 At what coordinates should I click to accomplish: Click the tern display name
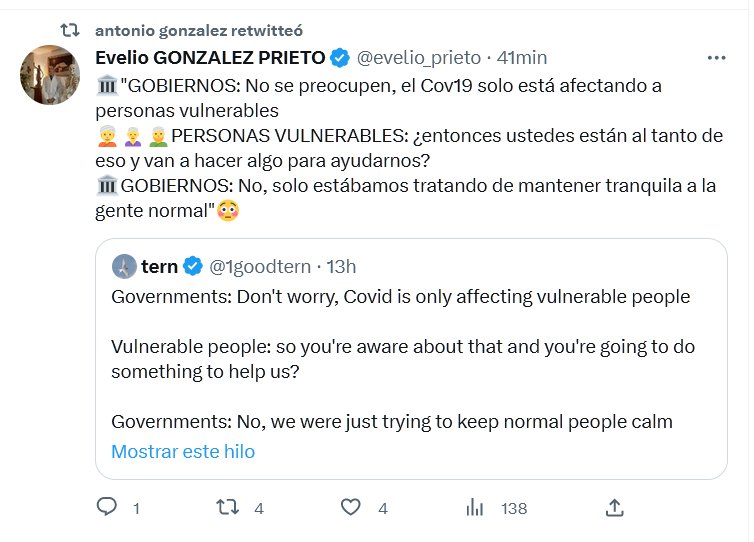click(x=159, y=266)
